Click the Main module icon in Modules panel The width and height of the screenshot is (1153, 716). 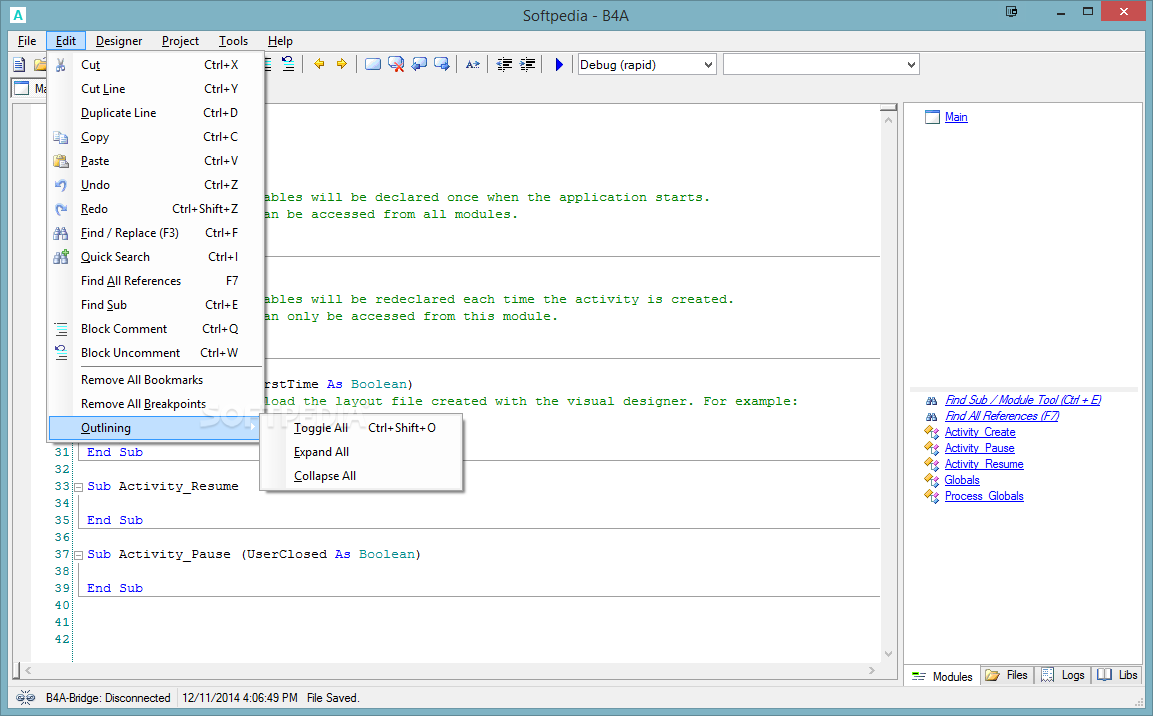pos(932,117)
